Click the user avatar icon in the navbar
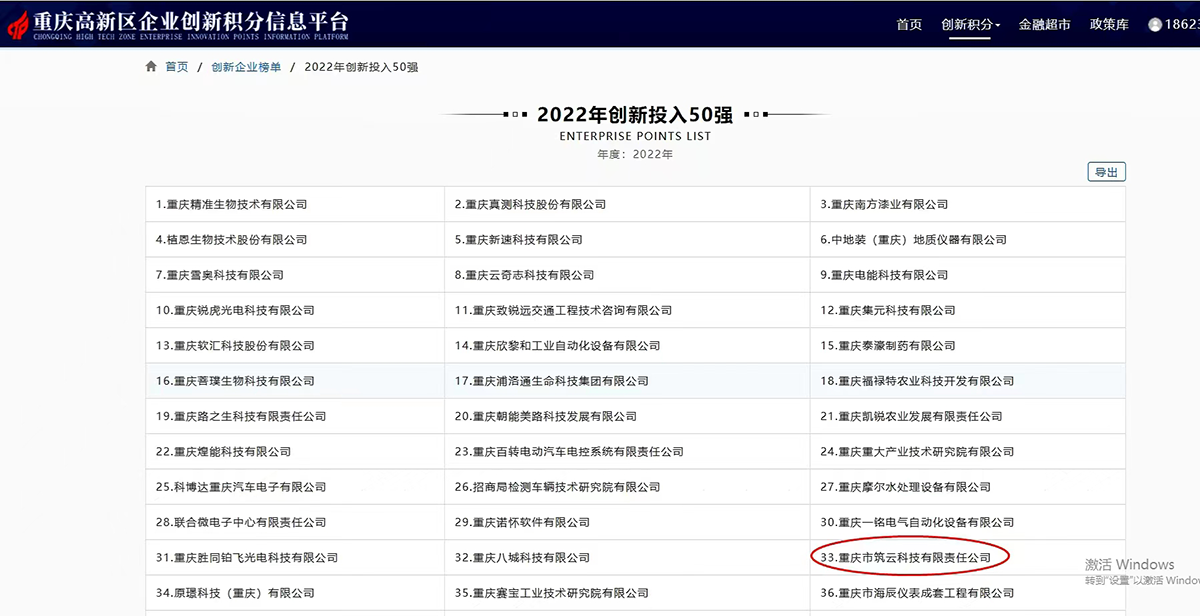 coord(1155,24)
